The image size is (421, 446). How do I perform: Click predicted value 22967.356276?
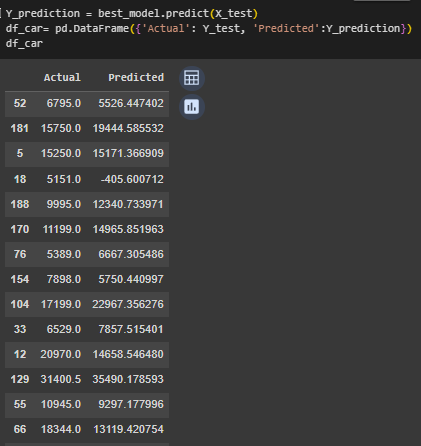128,304
